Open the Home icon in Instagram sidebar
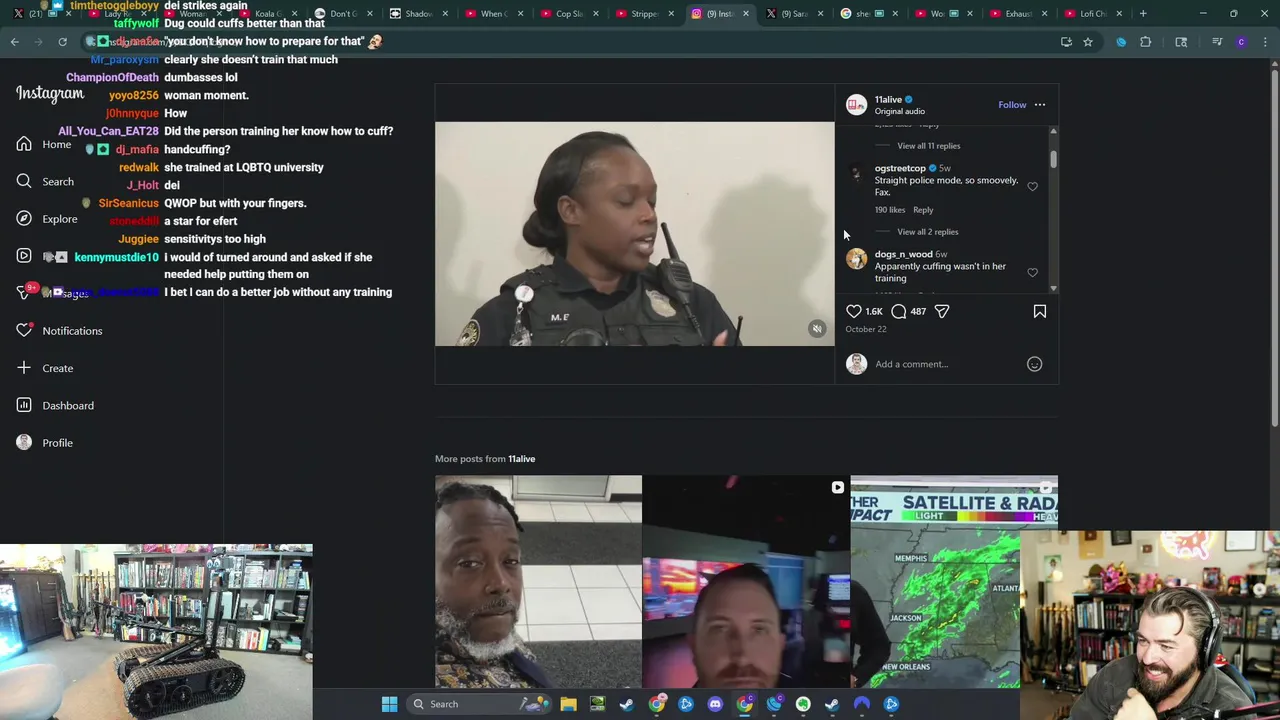Image resolution: width=1280 pixels, height=720 pixels. click(x=24, y=144)
